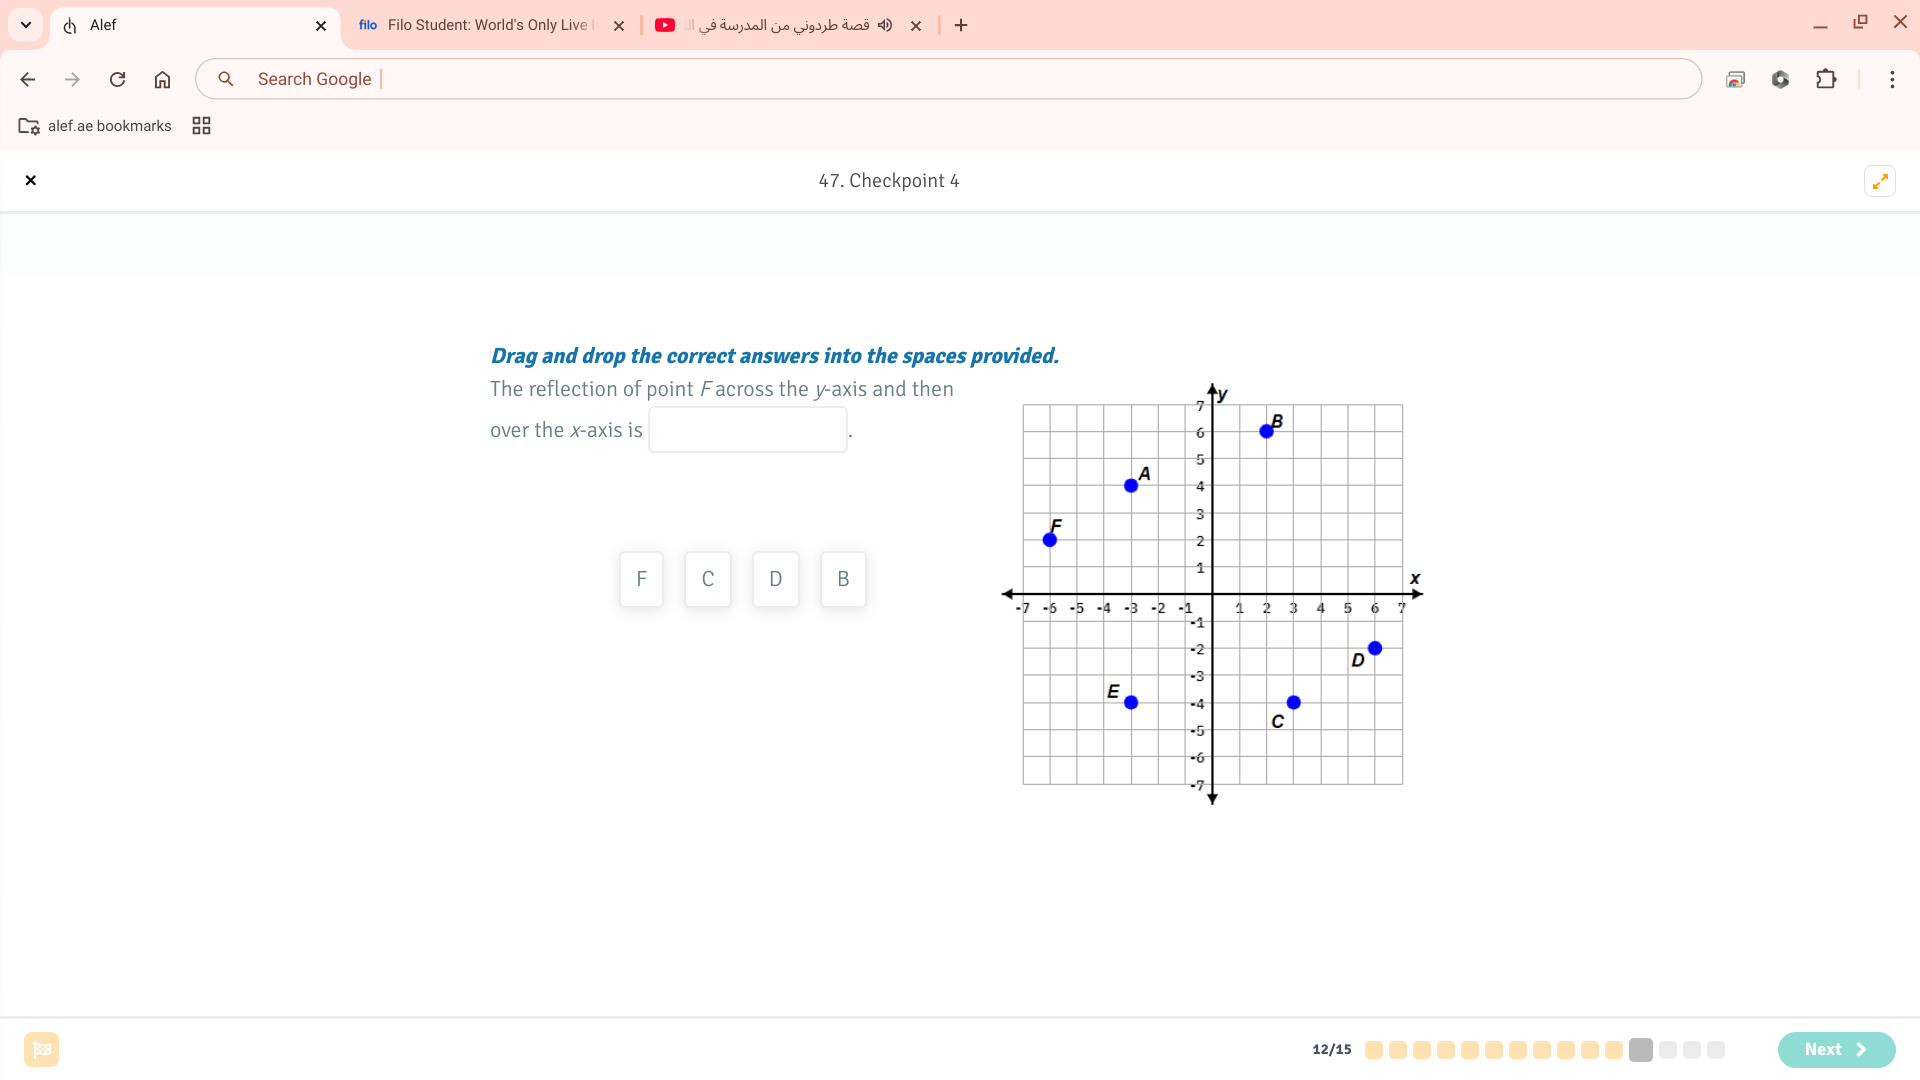Click the flag report icon at bottom left
The height and width of the screenshot is (1080, 1920).
click(41, 1049)
